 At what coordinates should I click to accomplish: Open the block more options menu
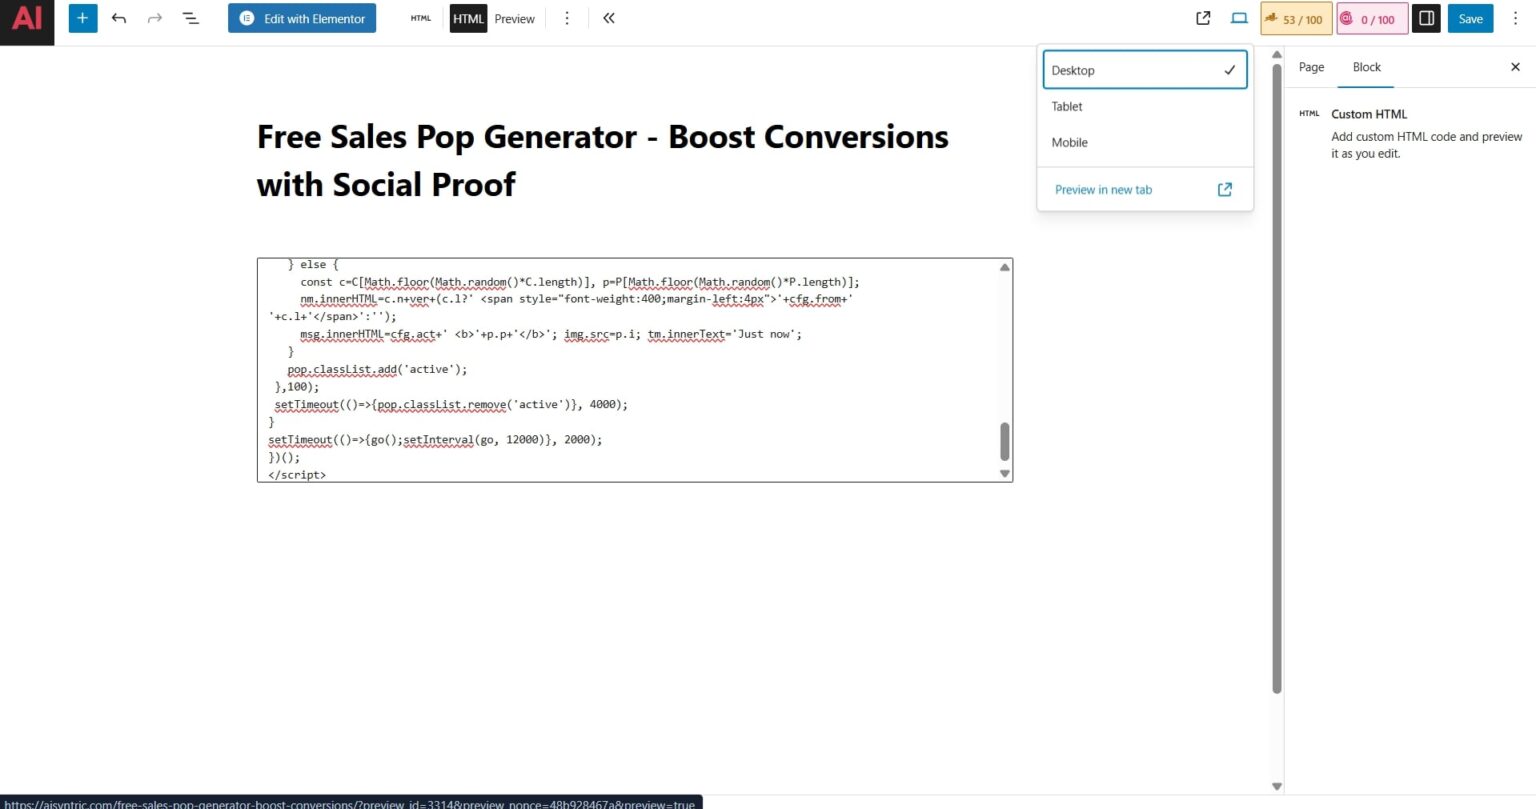567,18
